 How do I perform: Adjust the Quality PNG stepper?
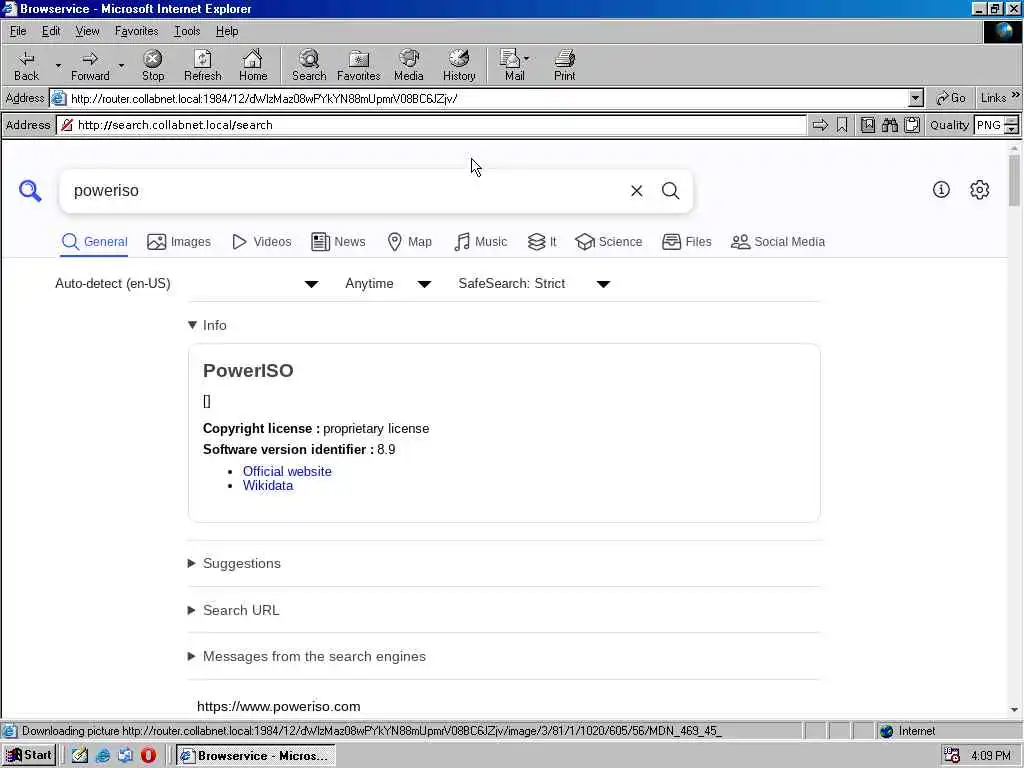coord(1011,125)
